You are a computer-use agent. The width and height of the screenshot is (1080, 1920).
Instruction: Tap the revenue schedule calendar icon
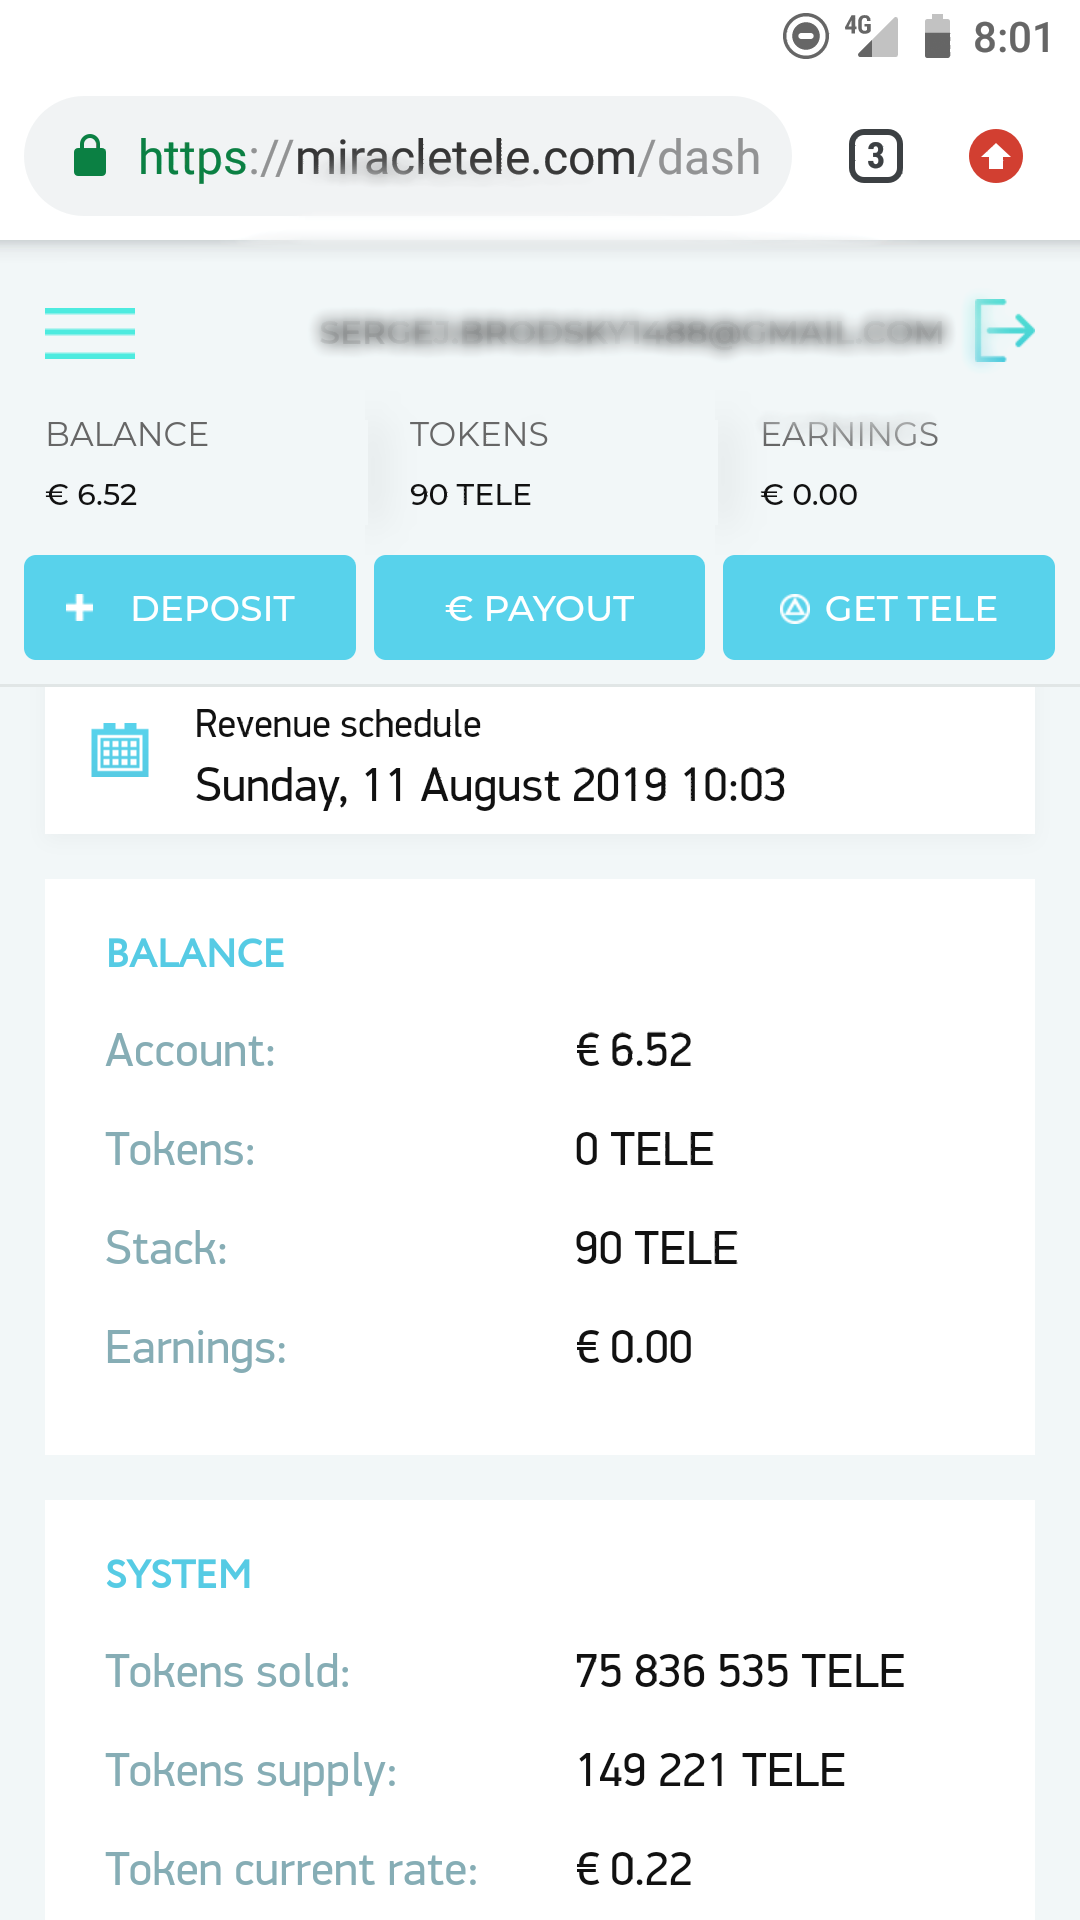[x=120, y=750]
